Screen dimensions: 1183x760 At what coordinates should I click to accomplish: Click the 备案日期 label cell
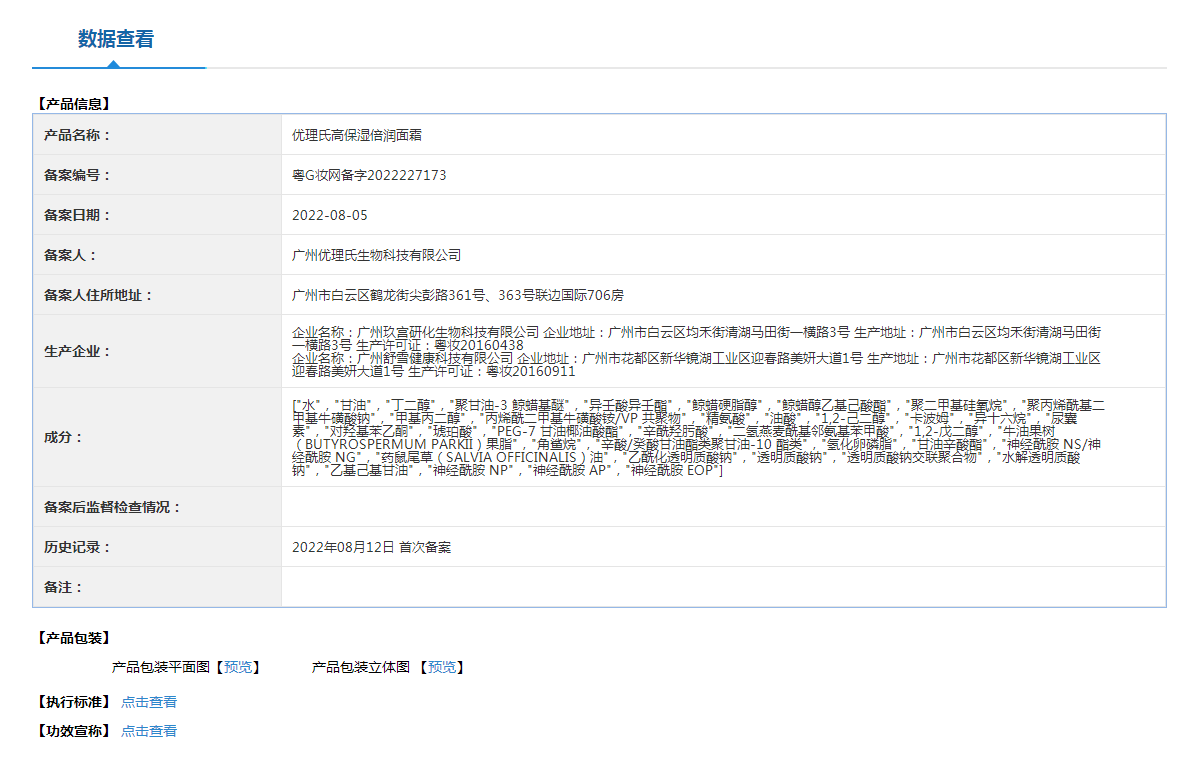coord(157,215)
